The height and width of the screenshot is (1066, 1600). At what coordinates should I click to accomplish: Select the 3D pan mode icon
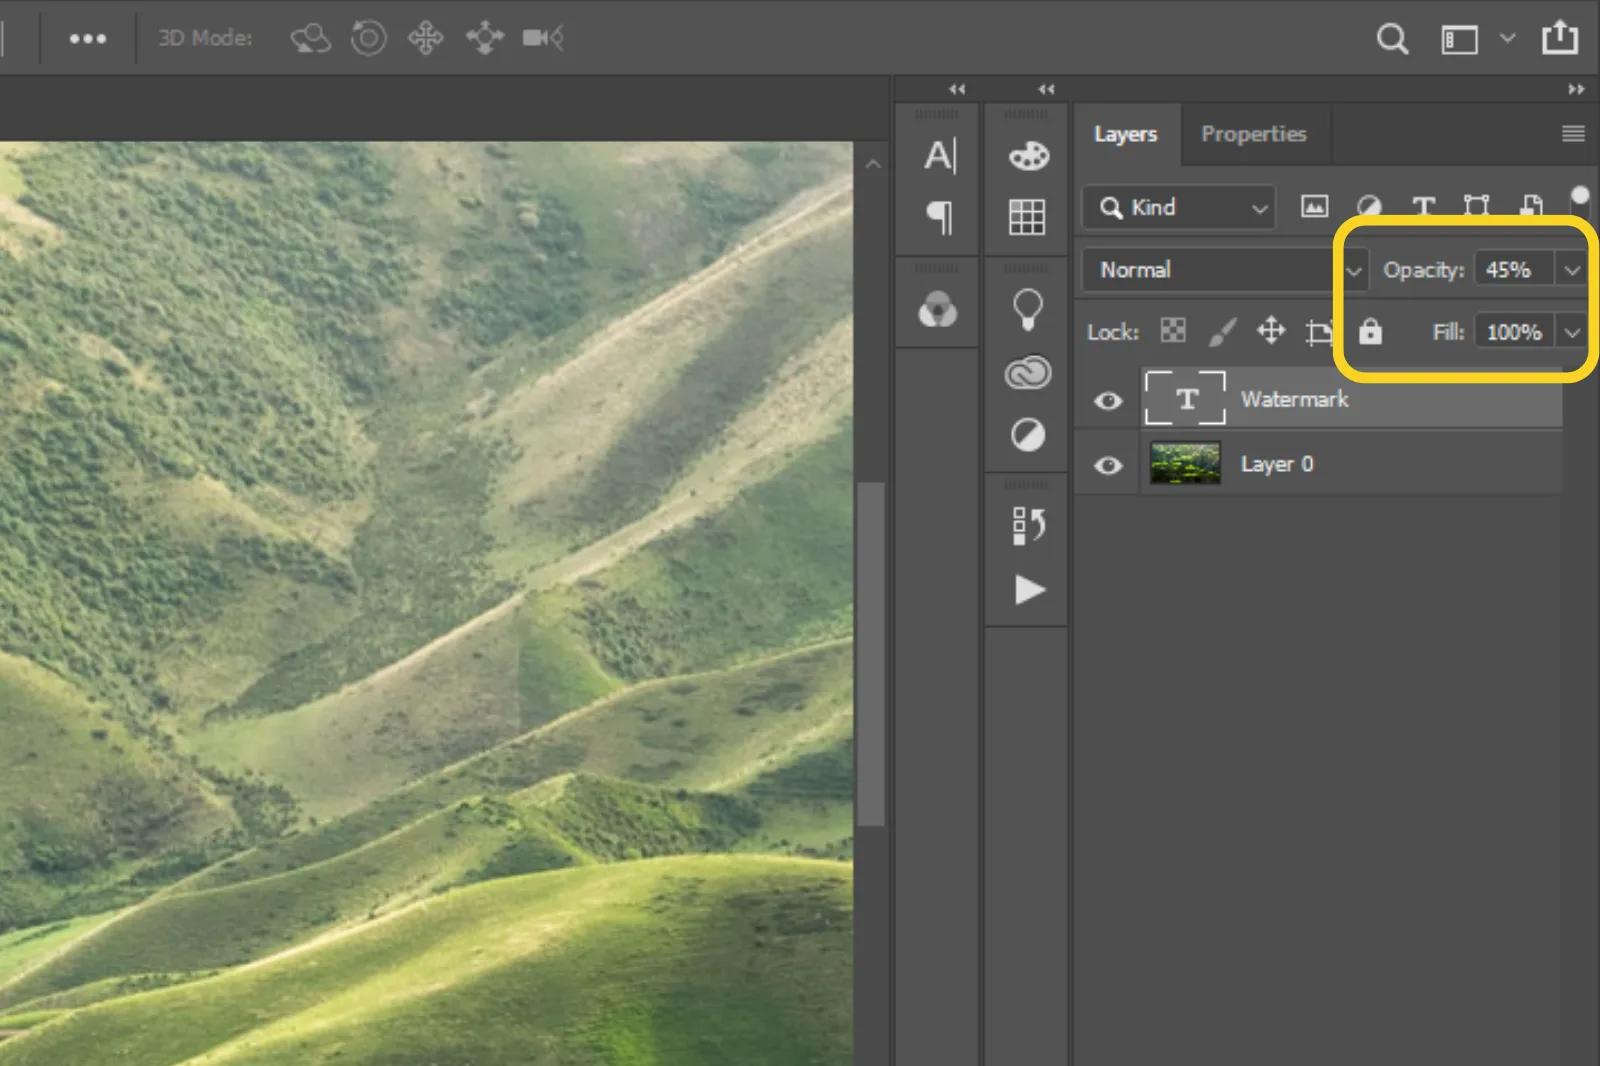click(x=426, y=39)
